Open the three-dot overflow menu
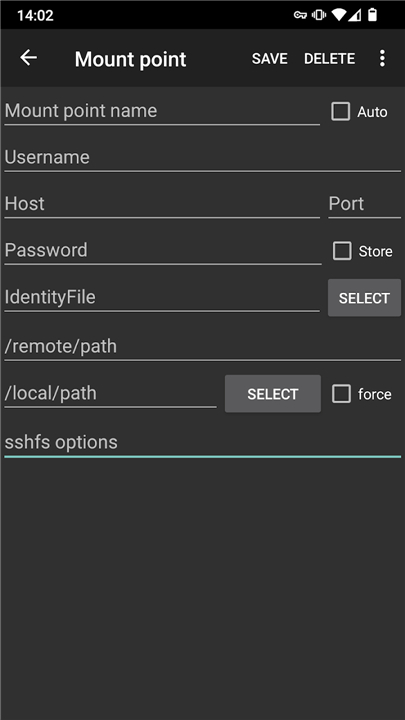405x720 pixels. 382,58
